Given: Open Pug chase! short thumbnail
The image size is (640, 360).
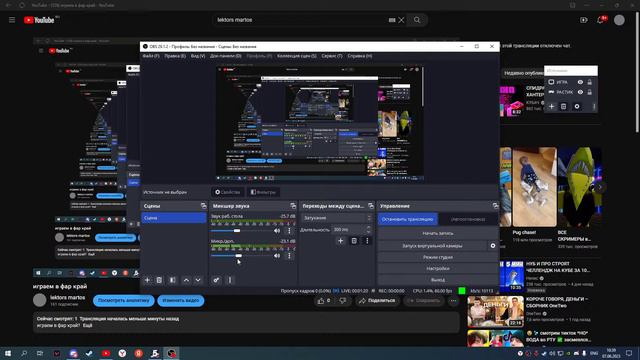Looking at the screenshot, I should click(534, 187).
